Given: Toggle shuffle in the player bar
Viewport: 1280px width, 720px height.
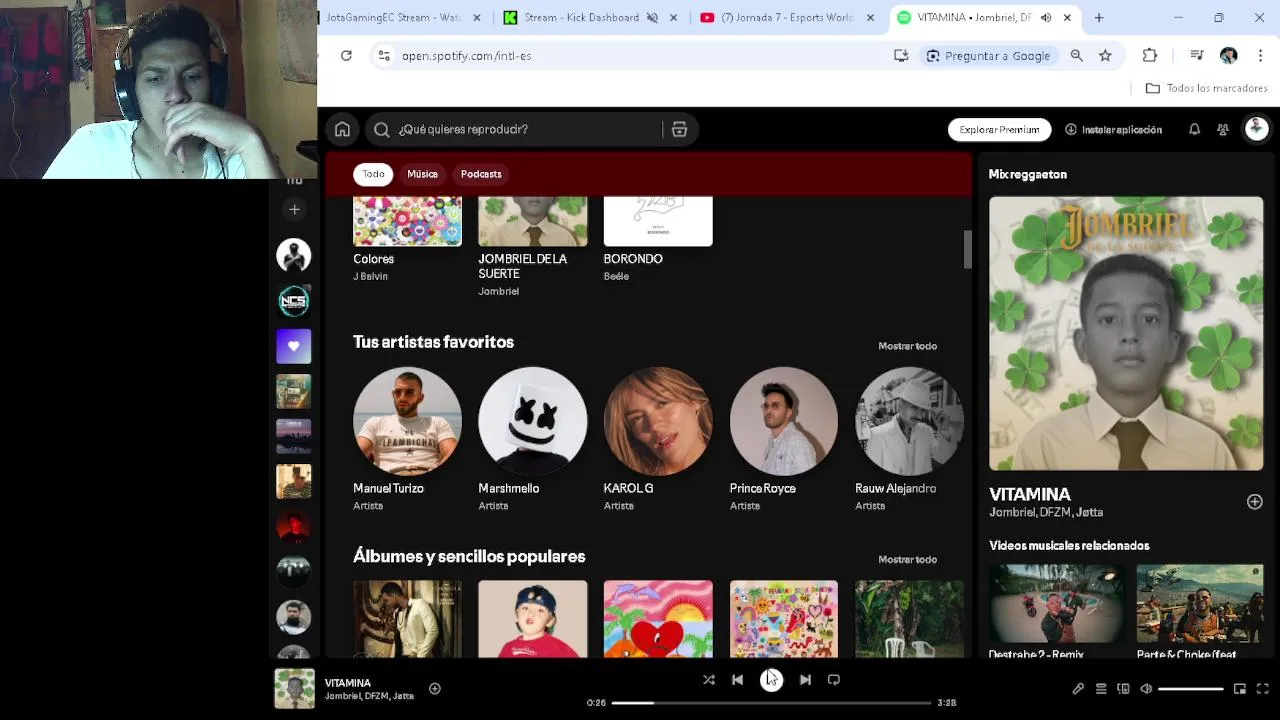Looking at the screenshot, I should pos(708,680).
